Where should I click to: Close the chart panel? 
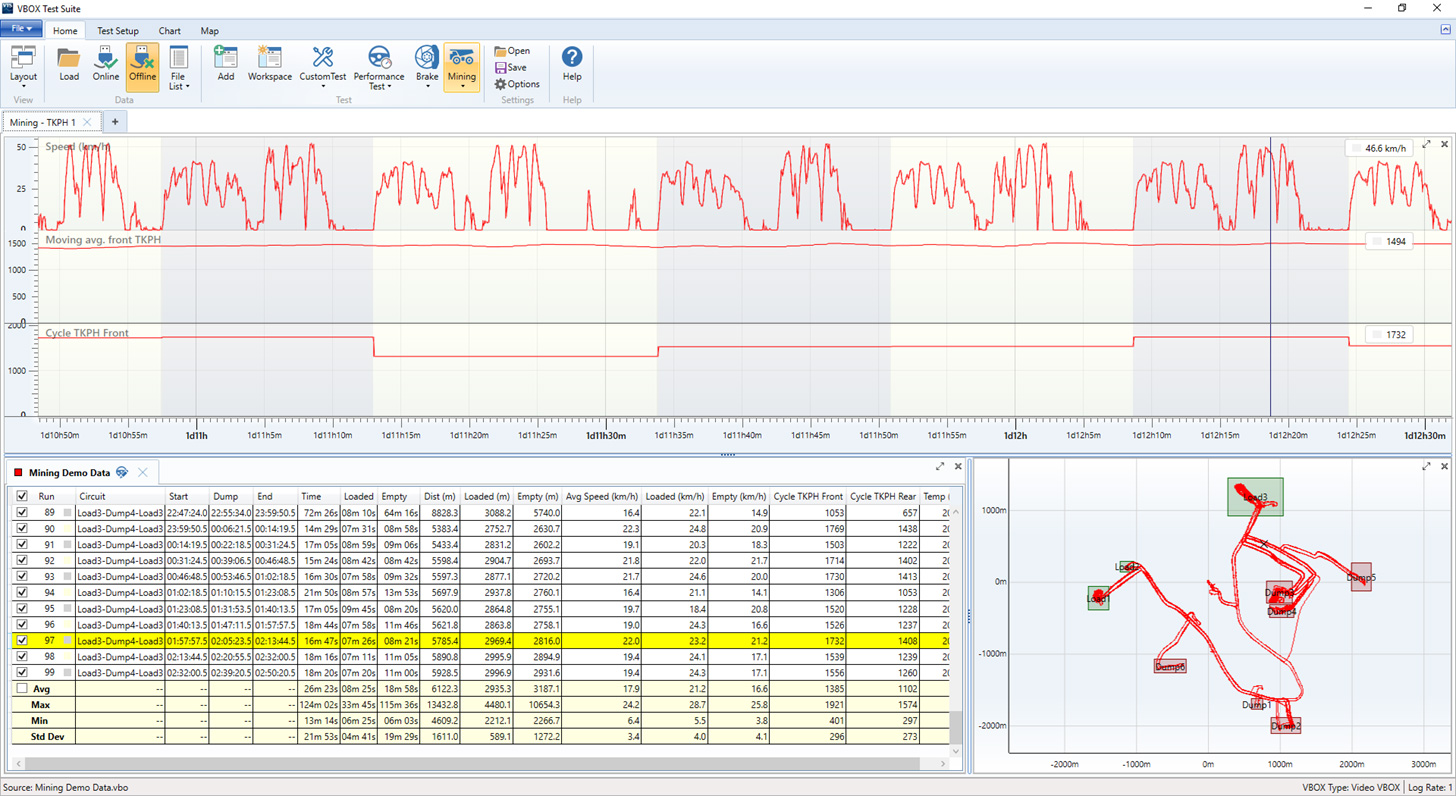1444,145
